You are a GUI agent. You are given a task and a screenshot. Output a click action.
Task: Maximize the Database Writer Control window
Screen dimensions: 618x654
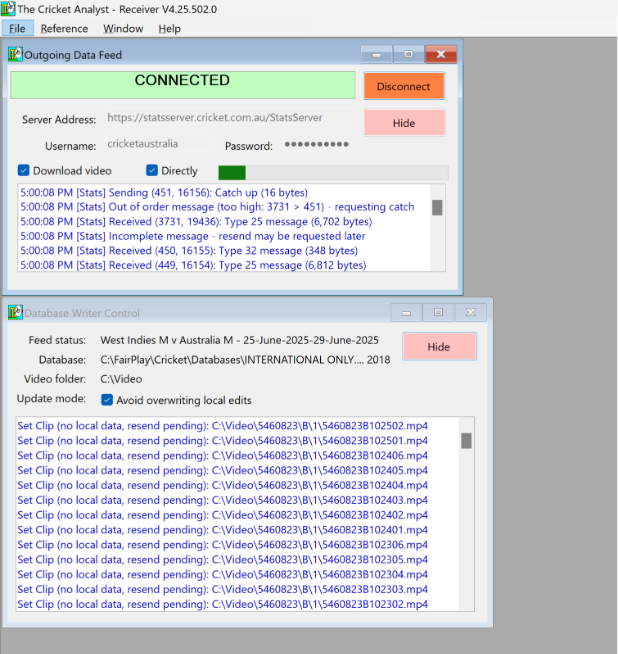438,313
